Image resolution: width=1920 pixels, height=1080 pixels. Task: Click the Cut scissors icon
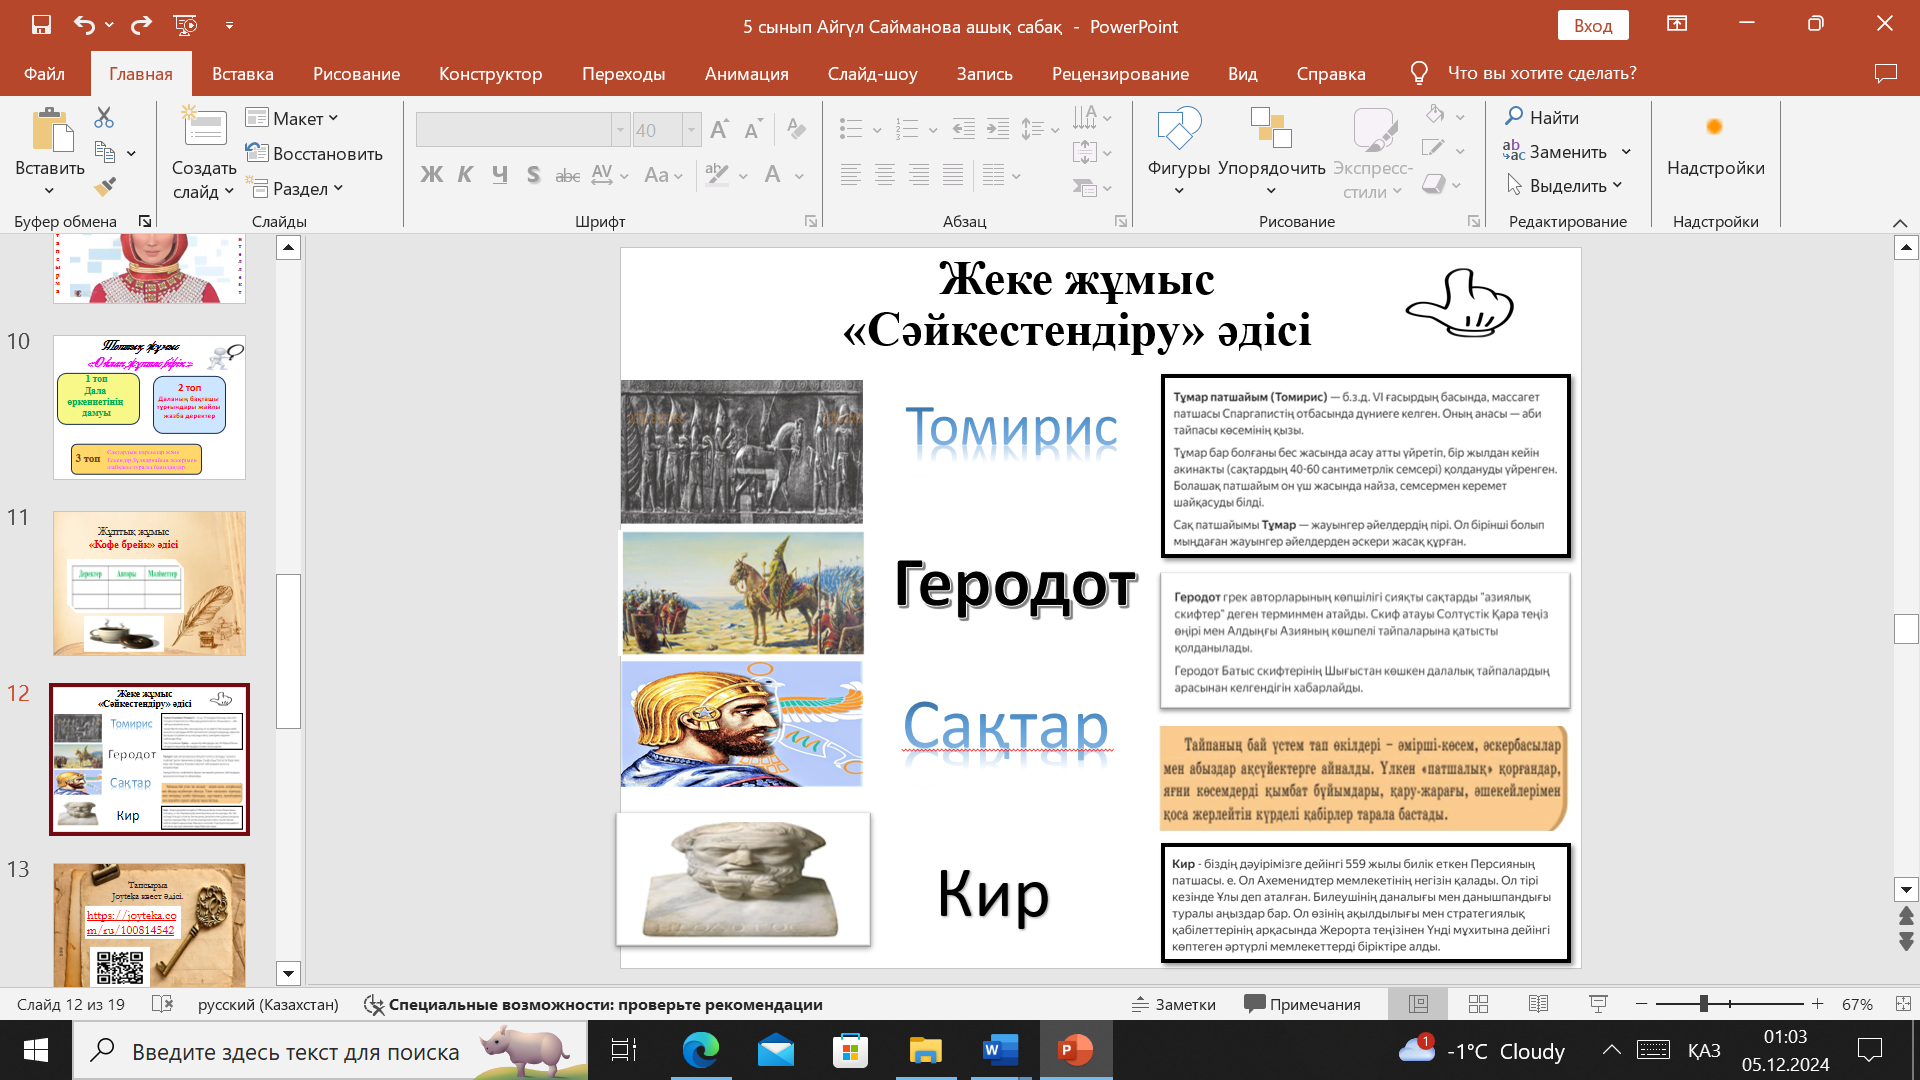104,118
